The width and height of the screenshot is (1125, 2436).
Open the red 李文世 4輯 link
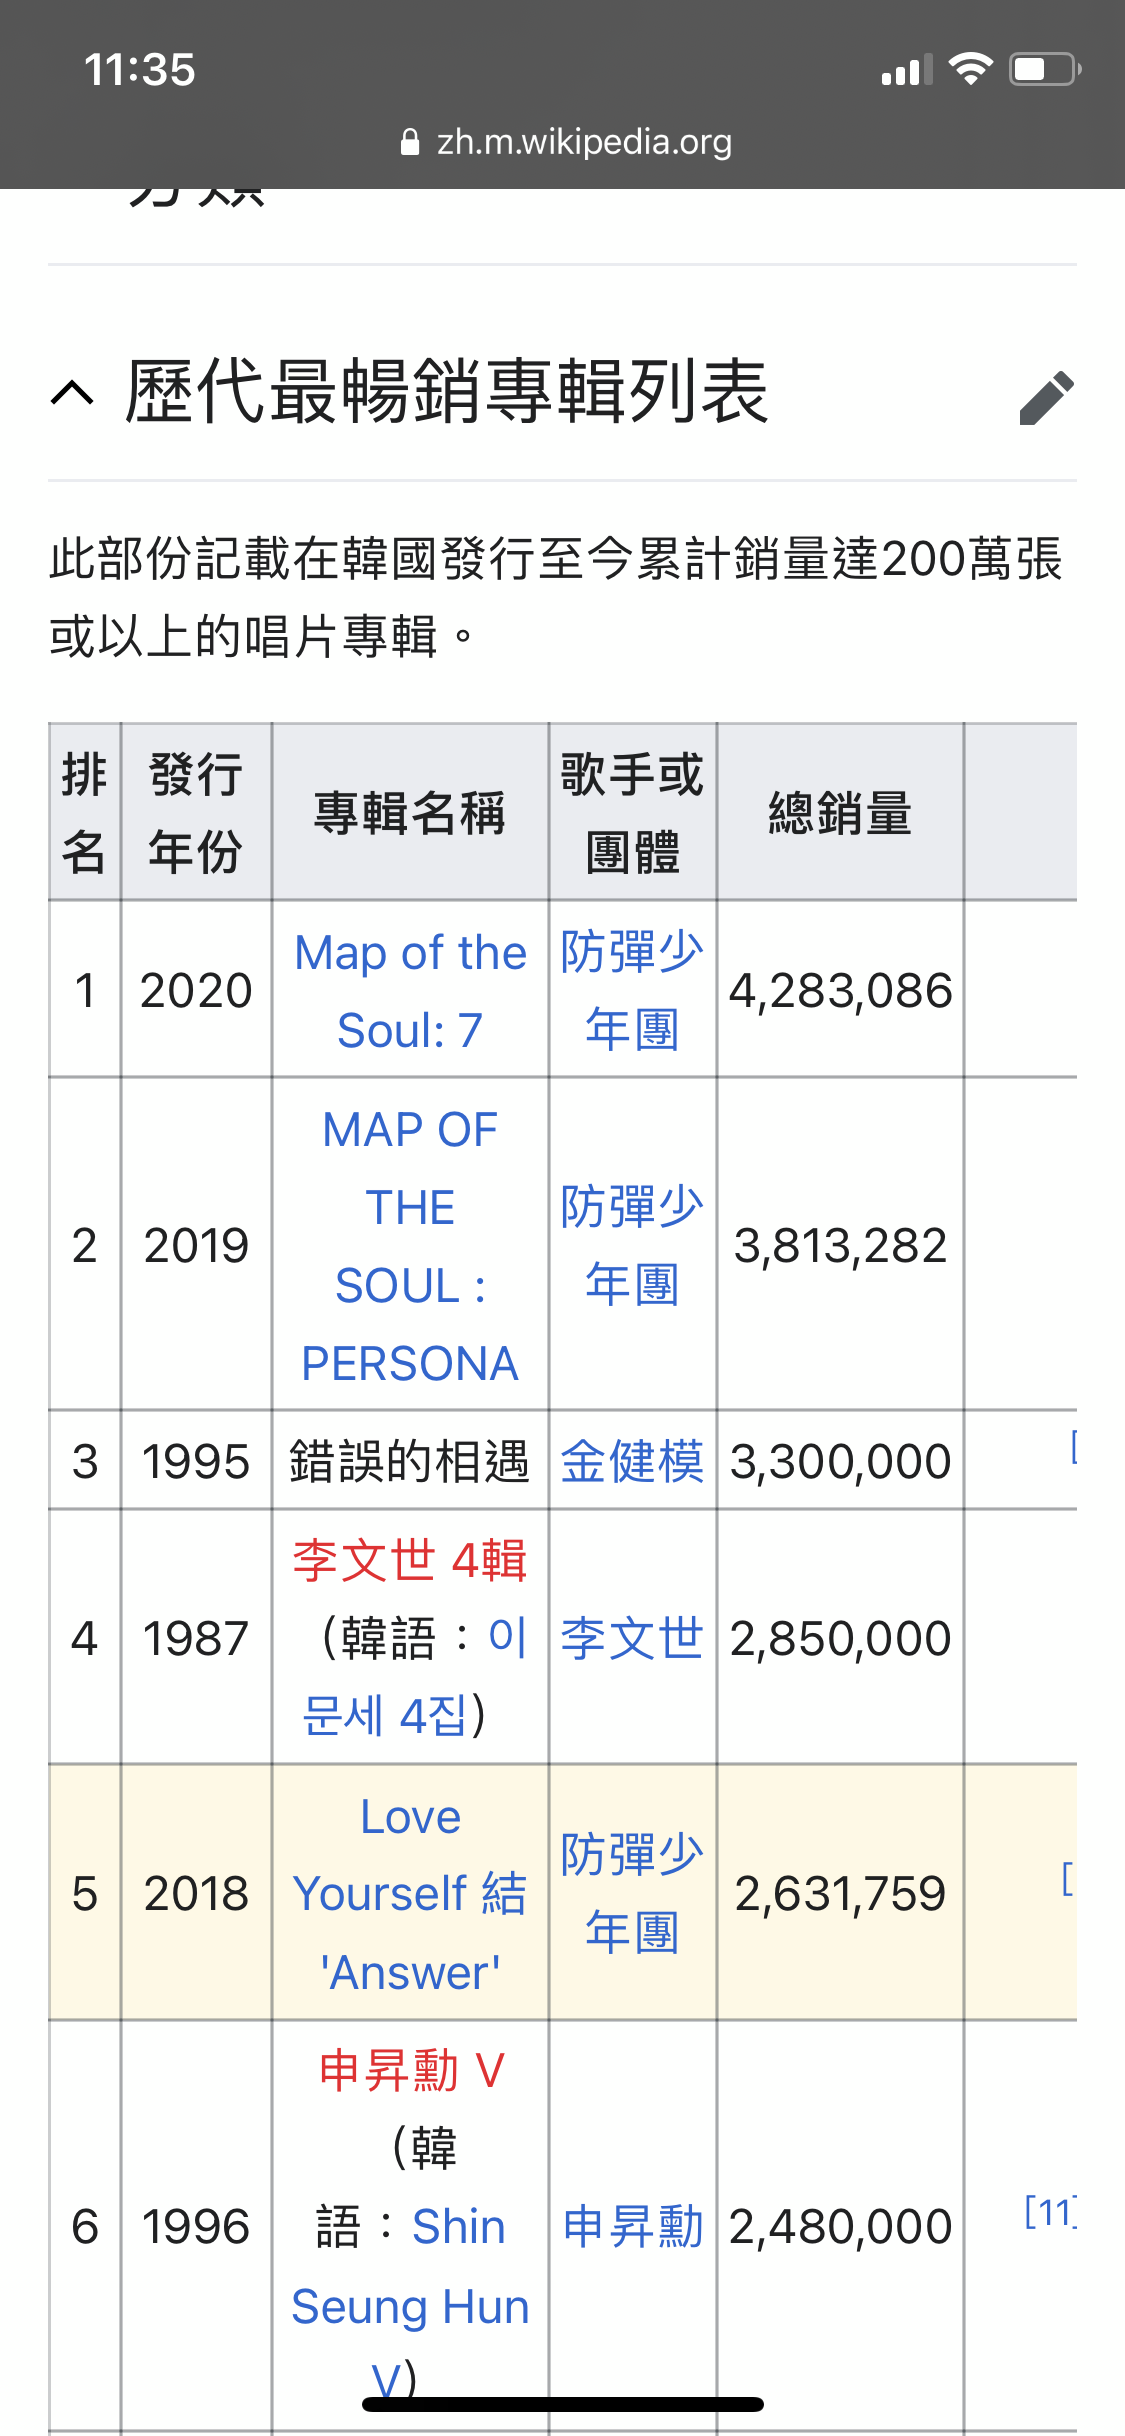(x=409, y=1560)
